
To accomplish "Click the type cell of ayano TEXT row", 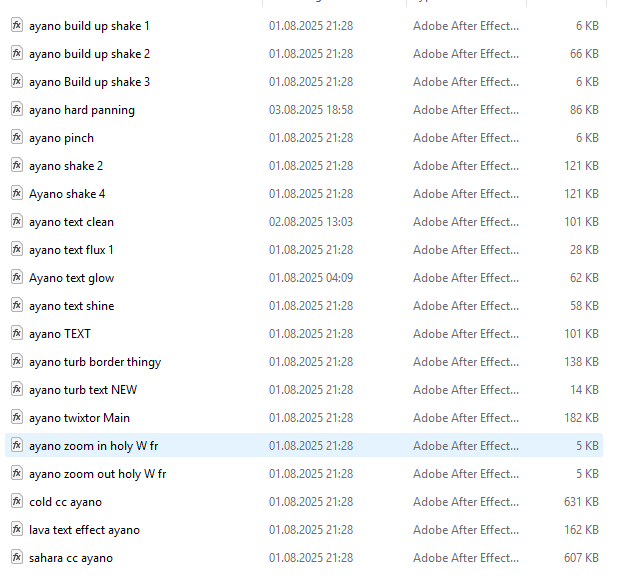I will pyautogui.click(x=466, y=334).
